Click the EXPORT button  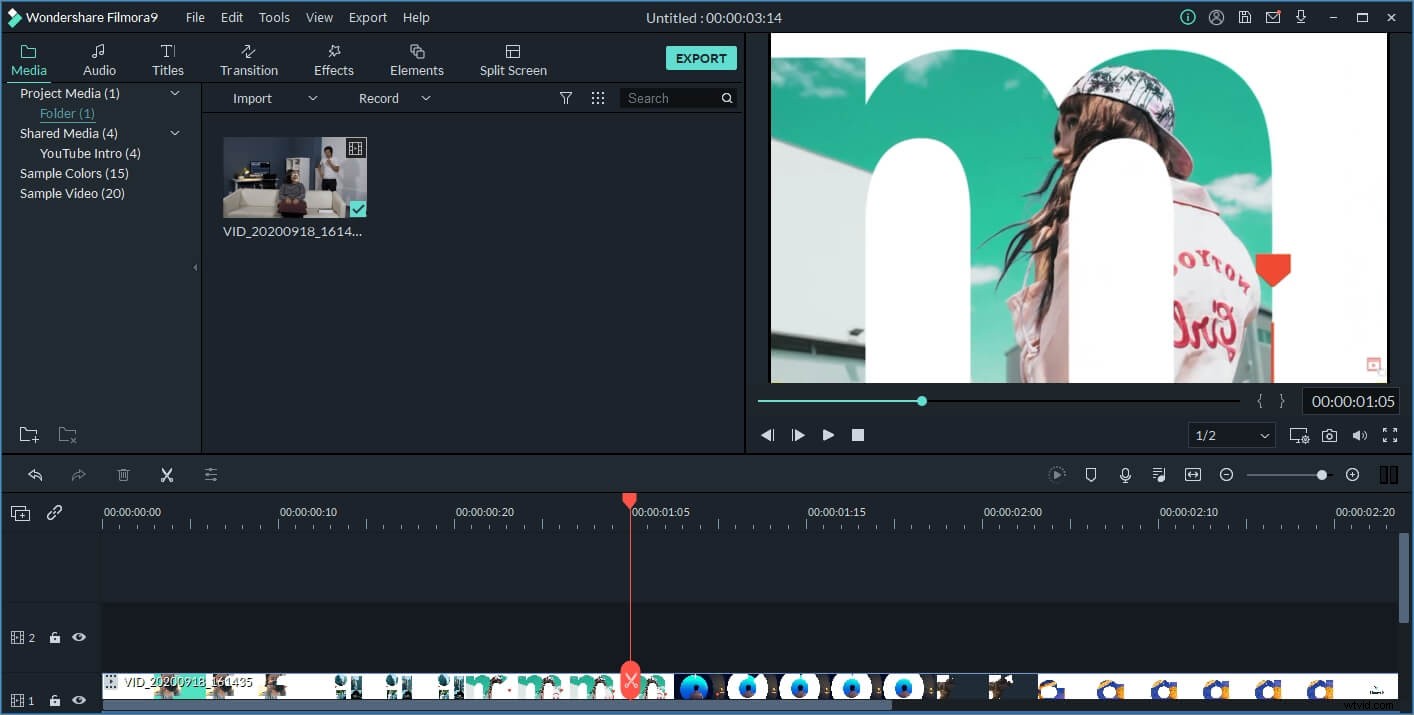click(701, 57)
